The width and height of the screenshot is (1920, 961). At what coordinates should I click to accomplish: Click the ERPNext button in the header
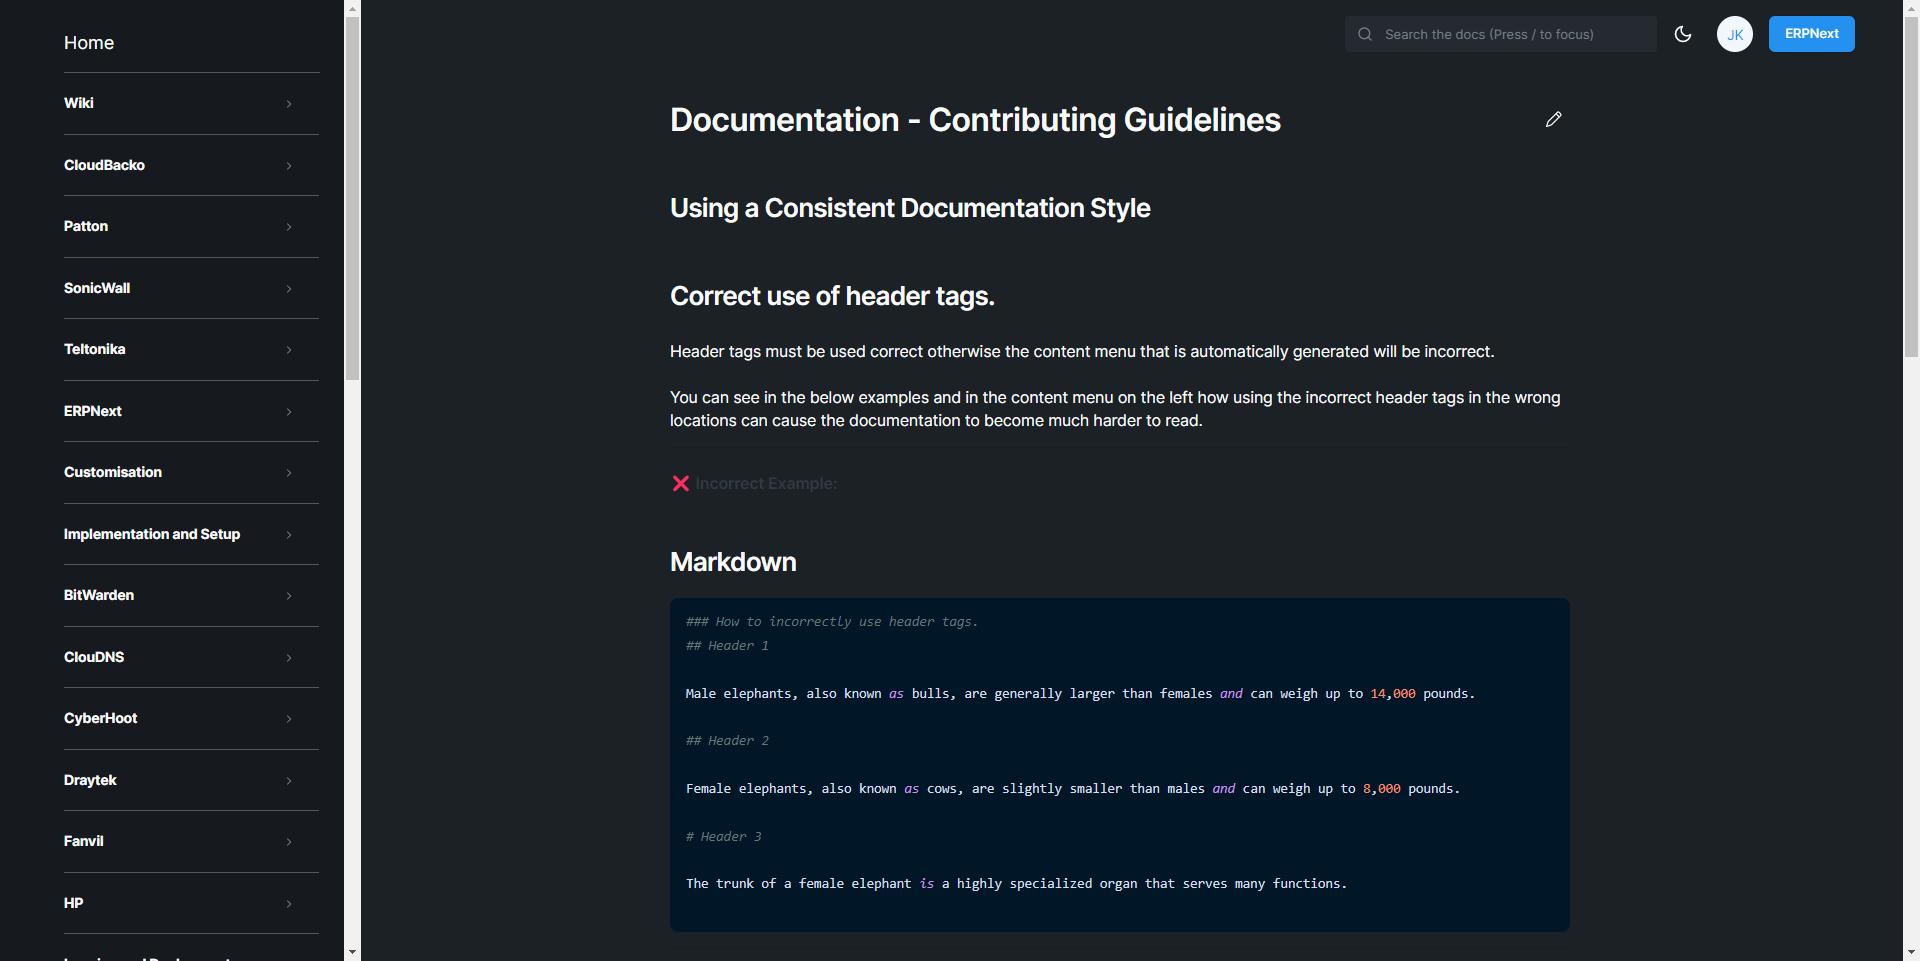click(1811, 33)
